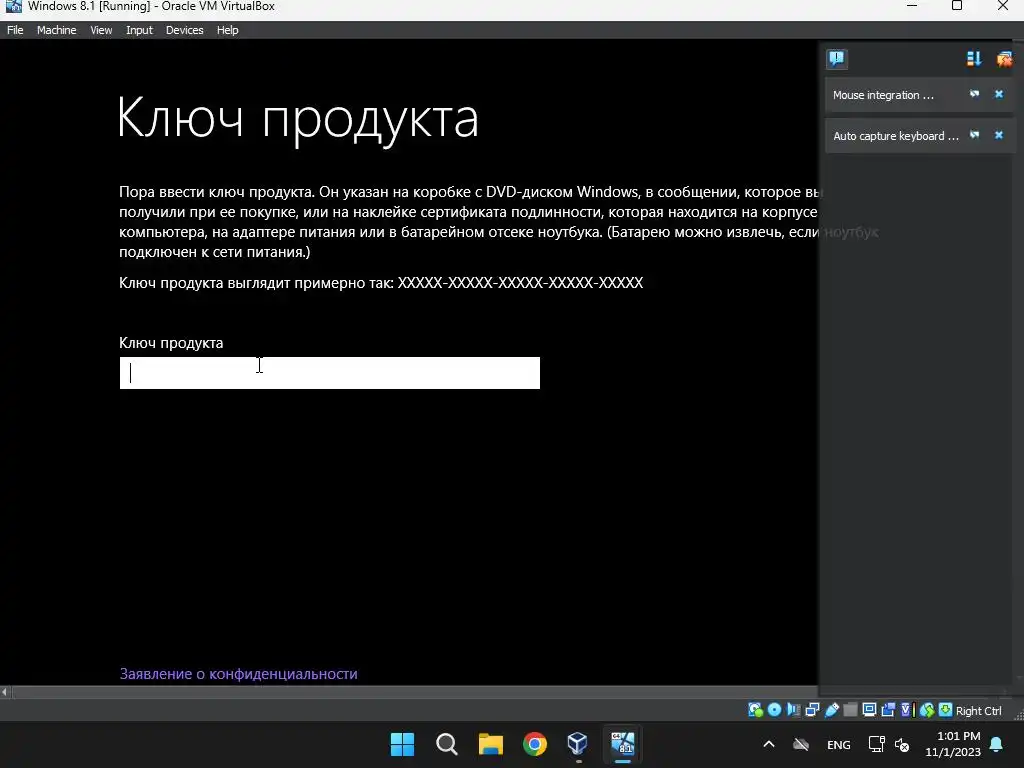Click the product key input field
This screenshot has width=1024, height=768.
330,373
